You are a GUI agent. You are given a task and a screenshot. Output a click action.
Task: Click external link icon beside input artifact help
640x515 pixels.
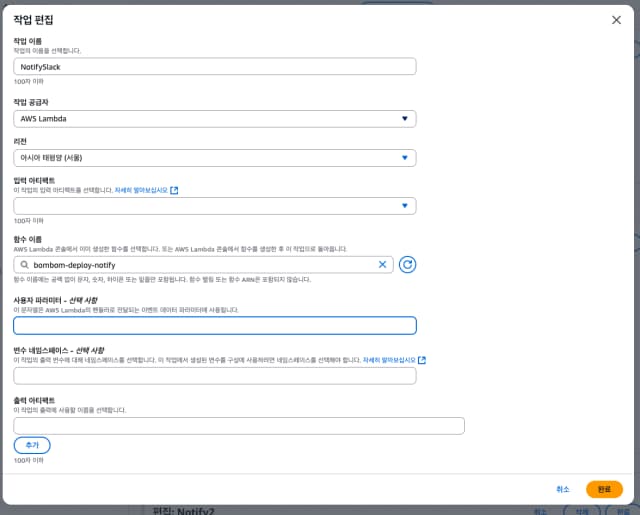[174, 190]
